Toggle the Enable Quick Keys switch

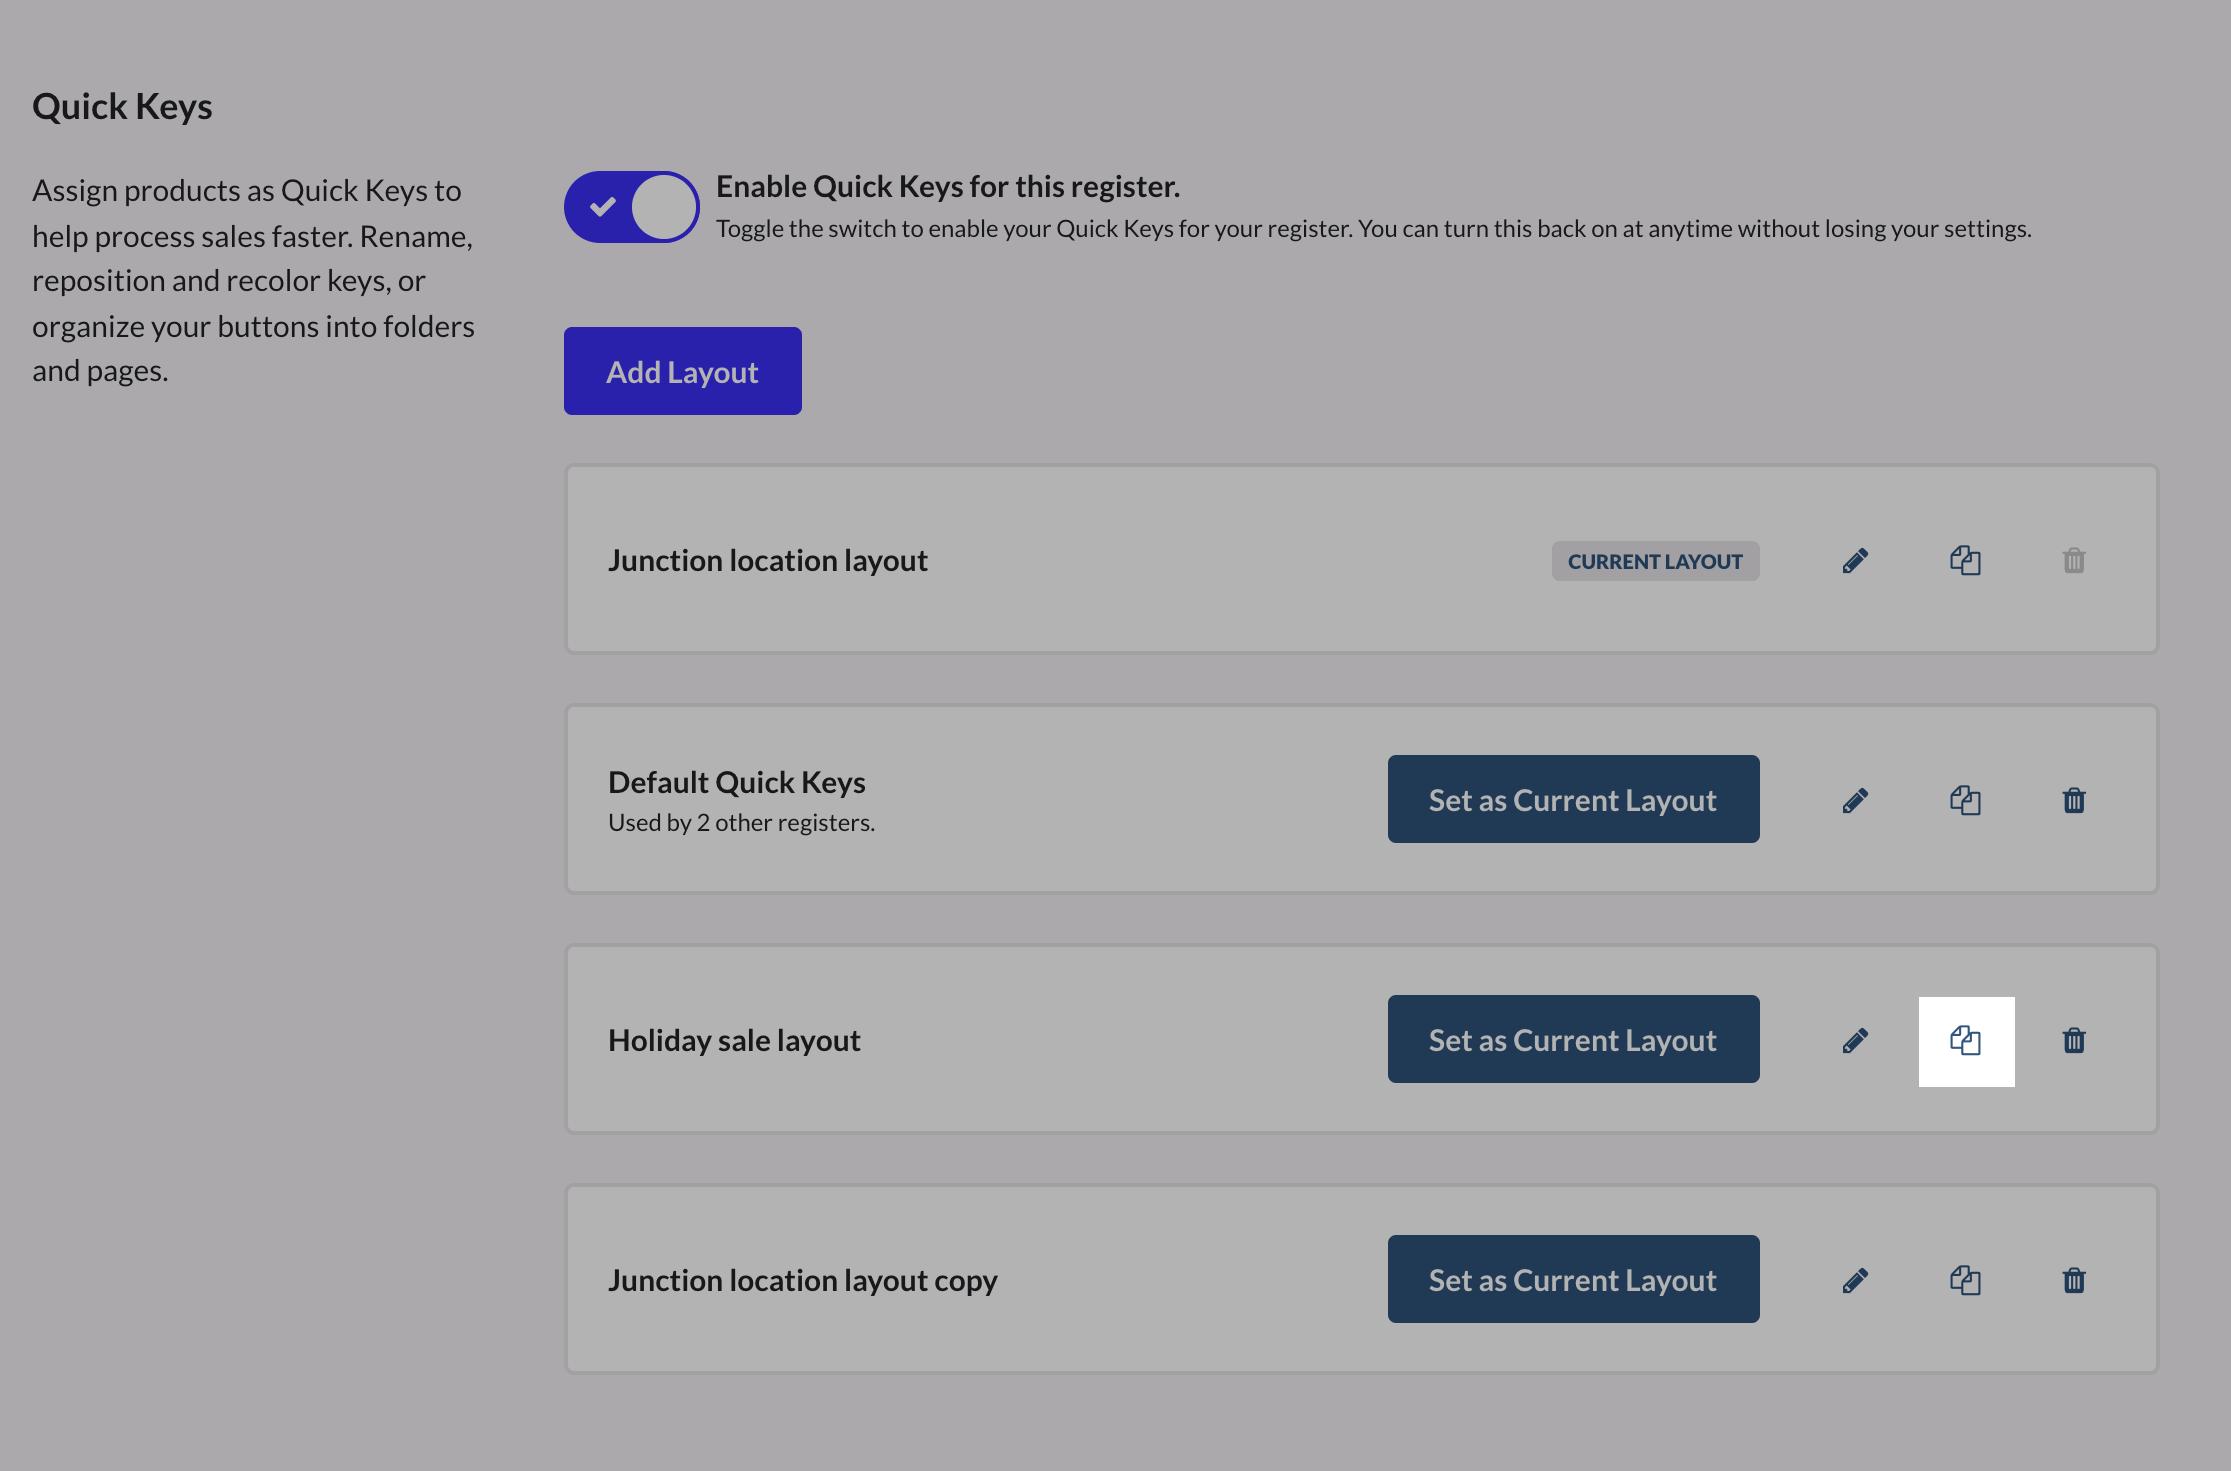(631, 207)
